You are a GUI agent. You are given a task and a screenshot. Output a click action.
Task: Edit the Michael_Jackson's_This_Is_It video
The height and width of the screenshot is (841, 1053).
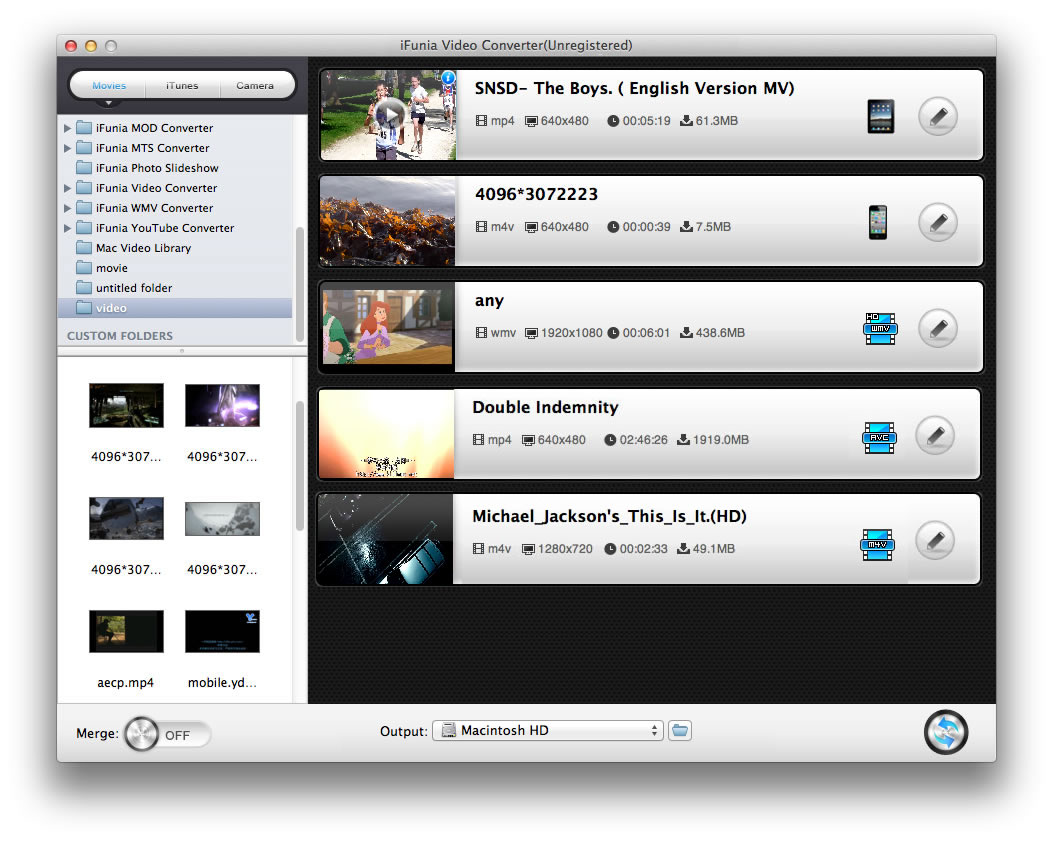935,541
